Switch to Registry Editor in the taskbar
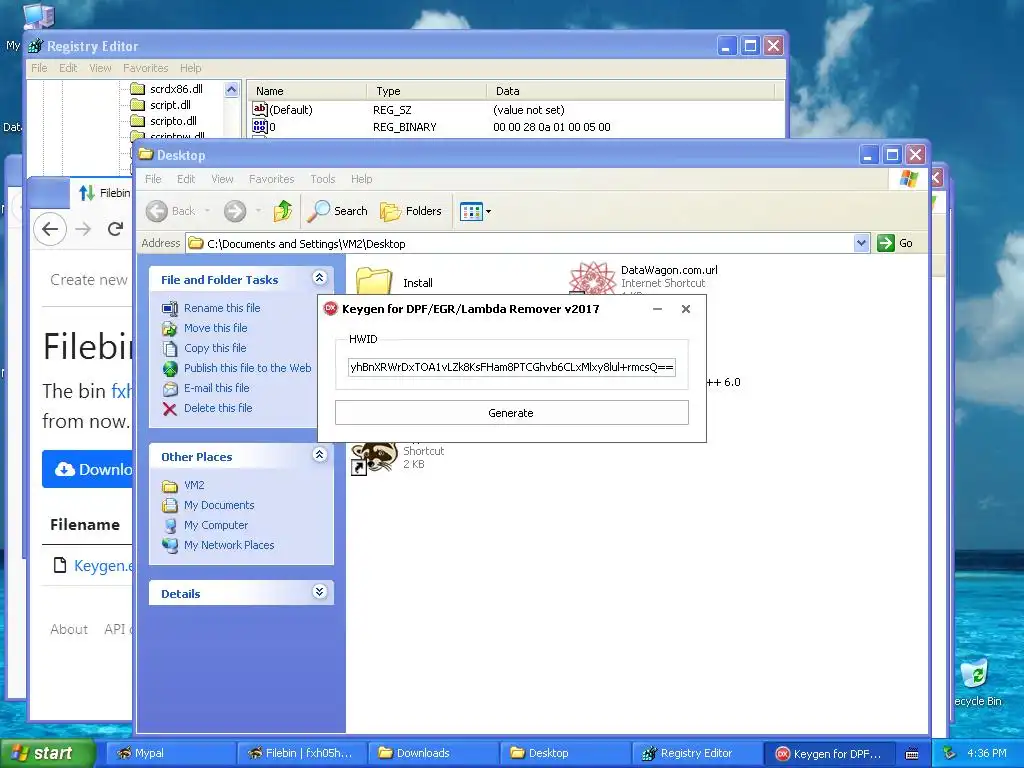The height and width of the screenshot is (768, 1024). click(697, 753)
